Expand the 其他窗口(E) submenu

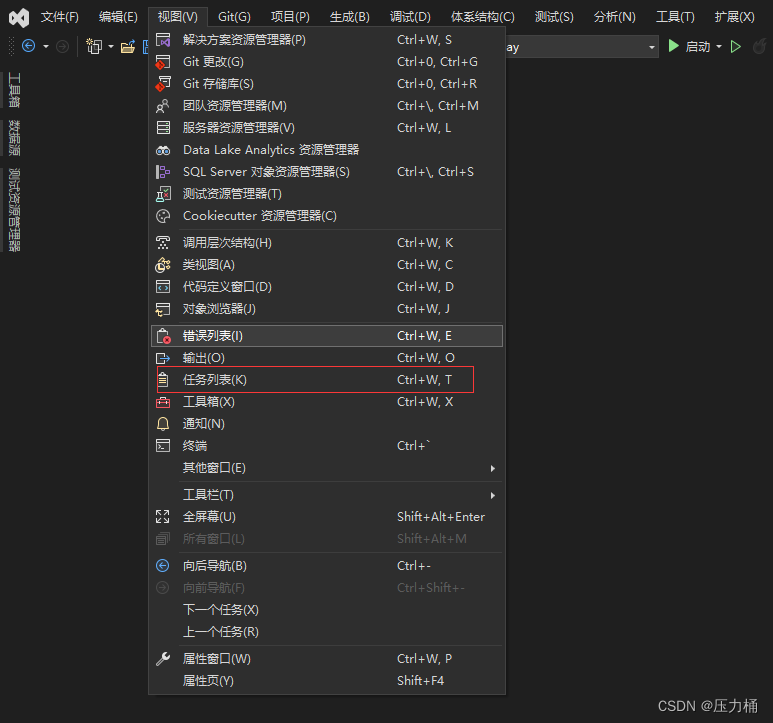point(326,468)
